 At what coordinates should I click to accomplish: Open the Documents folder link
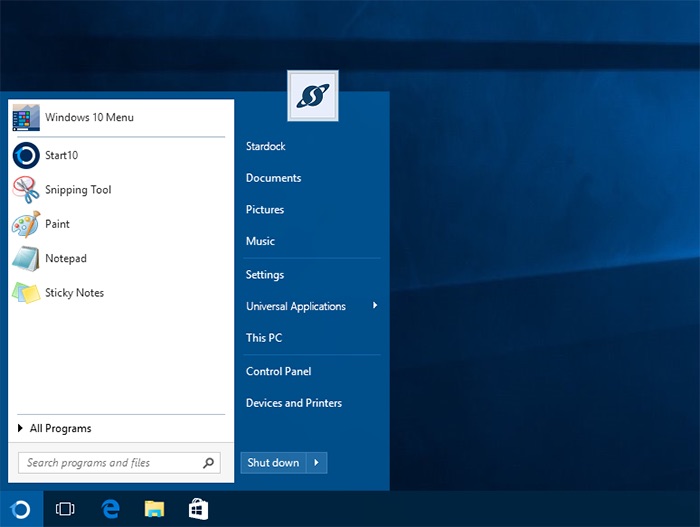(x=273, y=178)
